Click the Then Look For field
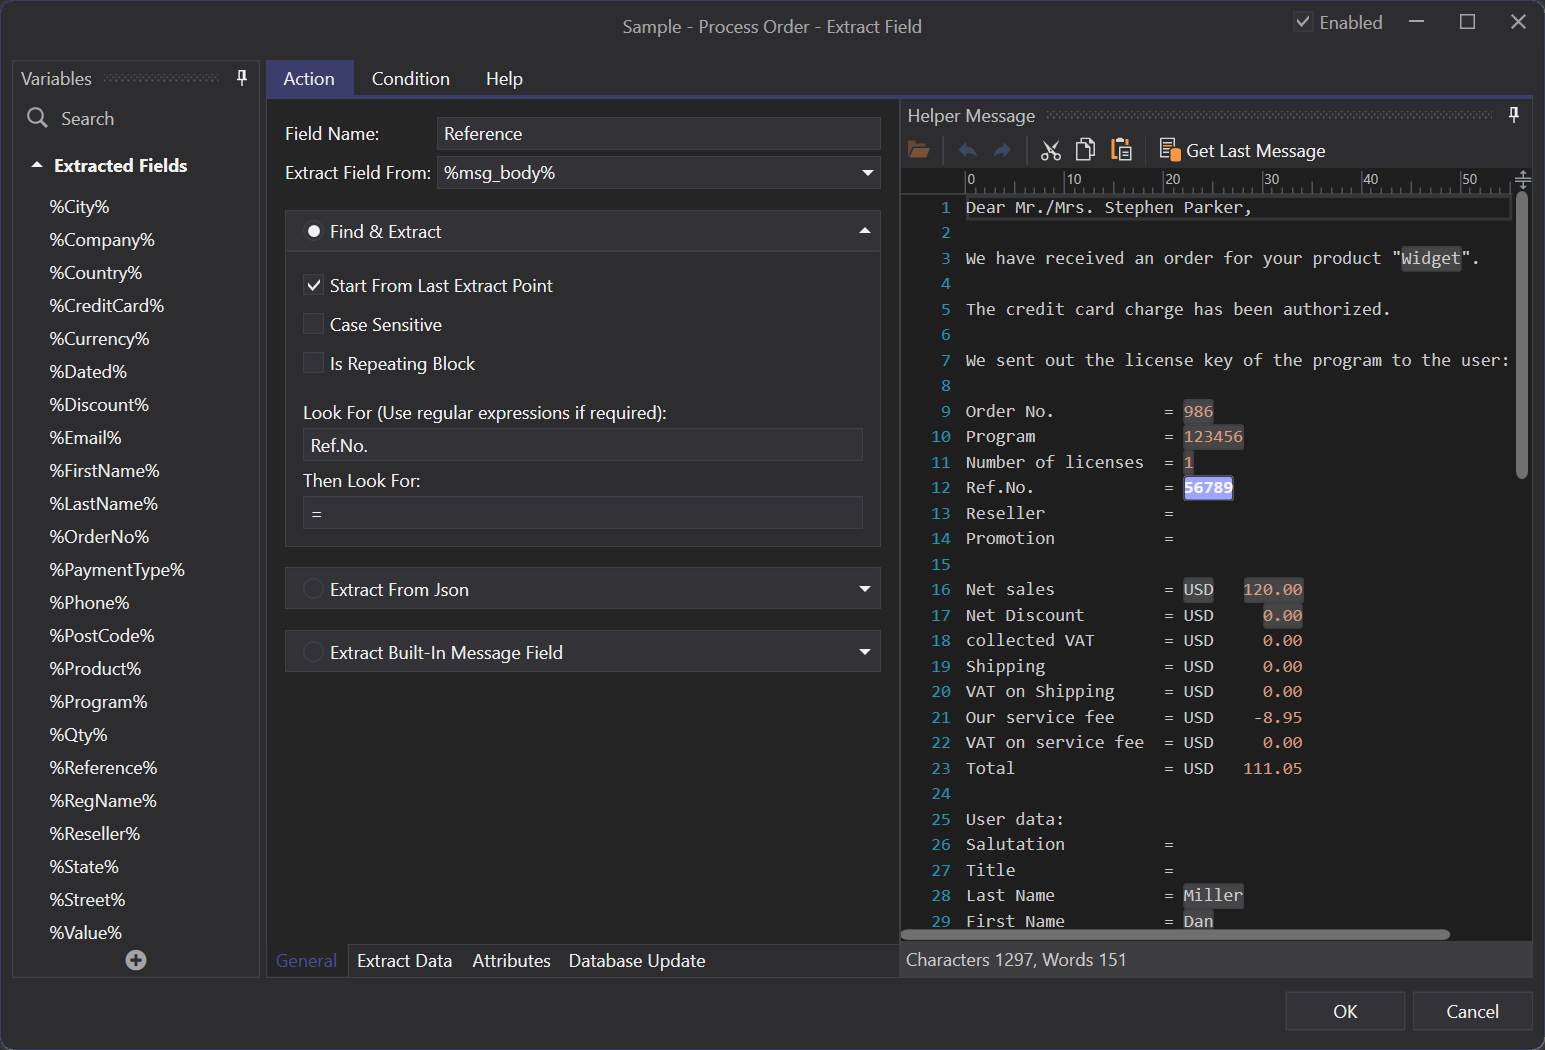 582,513
